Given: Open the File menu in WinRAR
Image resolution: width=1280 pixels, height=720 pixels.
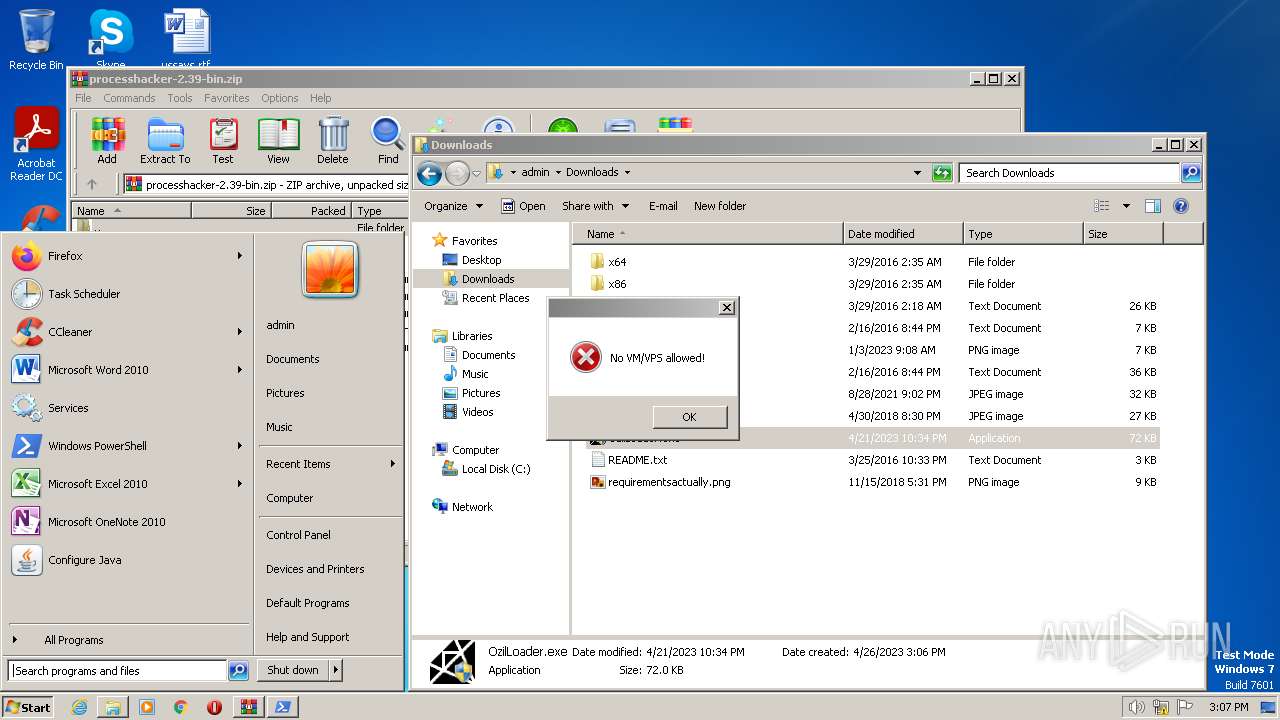Looking at the screenshot, I should (x=83, y=98).
